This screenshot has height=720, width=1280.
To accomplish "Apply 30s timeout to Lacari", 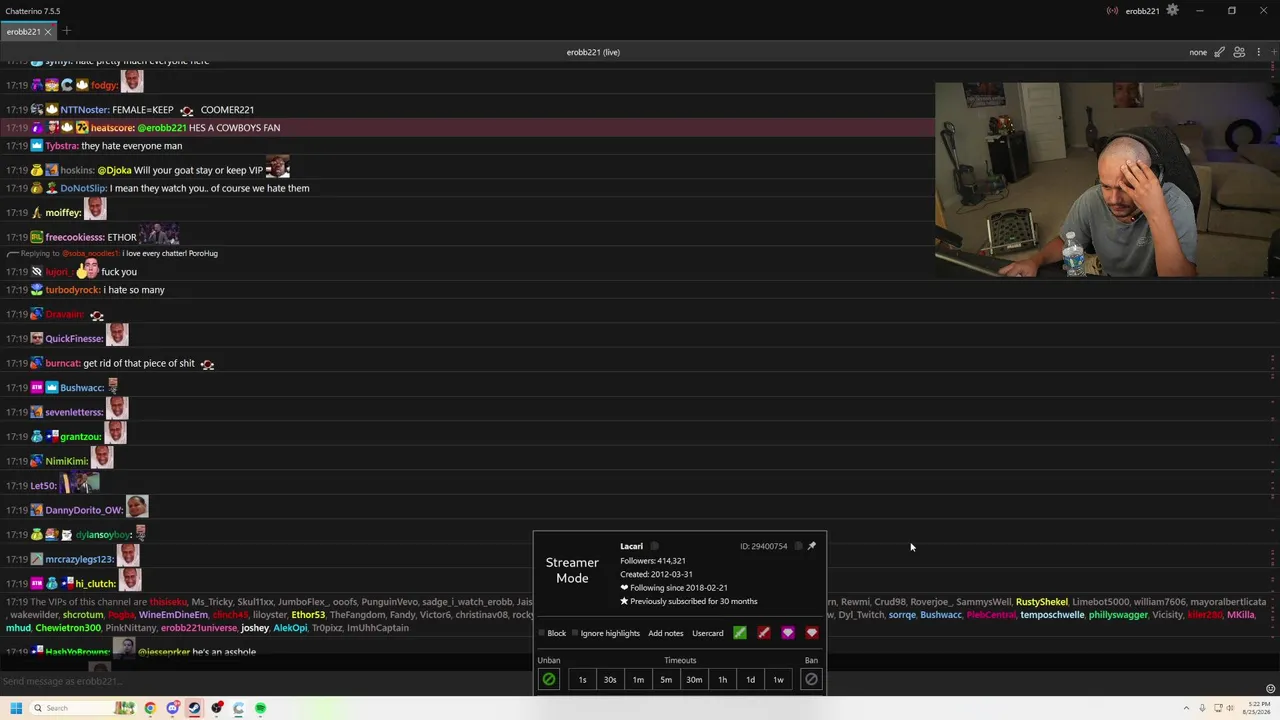I will click(610, 680).
